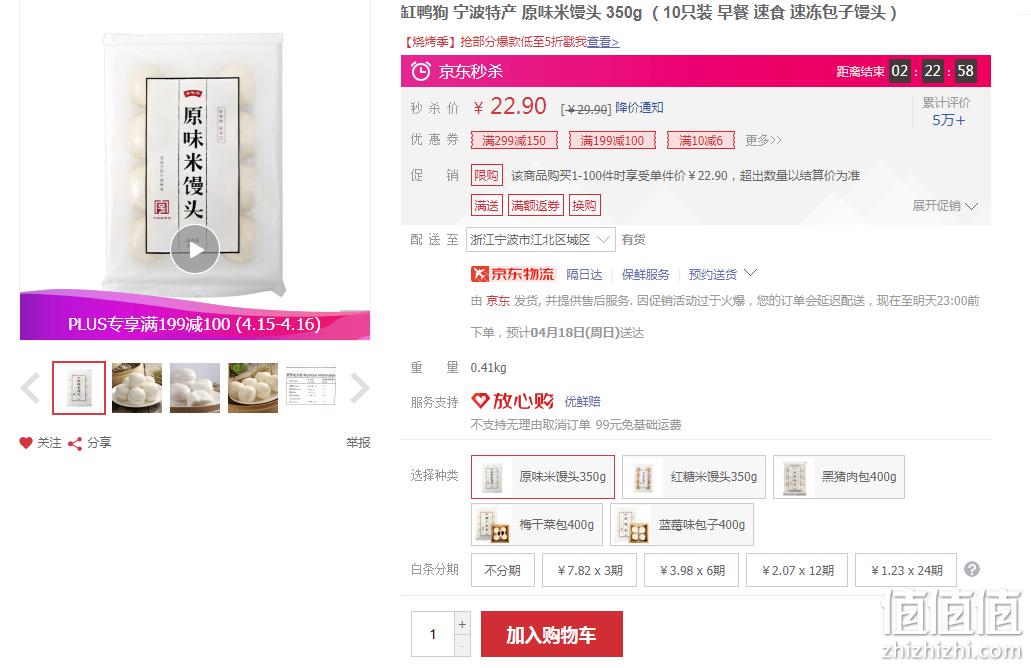Select the 黑猪肉包400g variety

839,477
